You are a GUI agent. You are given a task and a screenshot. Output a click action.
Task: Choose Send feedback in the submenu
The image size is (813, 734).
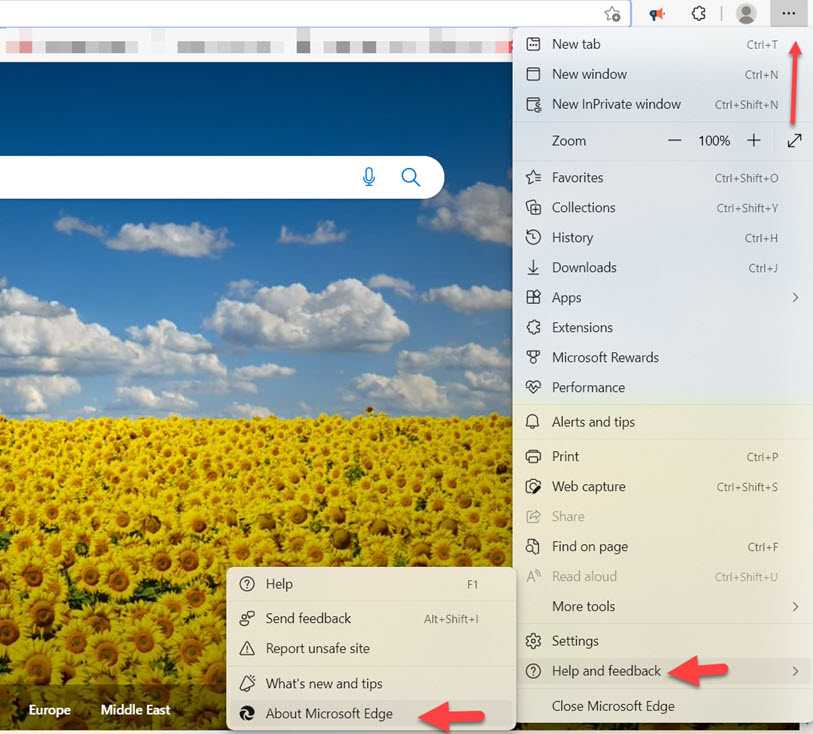pos(308,618)
